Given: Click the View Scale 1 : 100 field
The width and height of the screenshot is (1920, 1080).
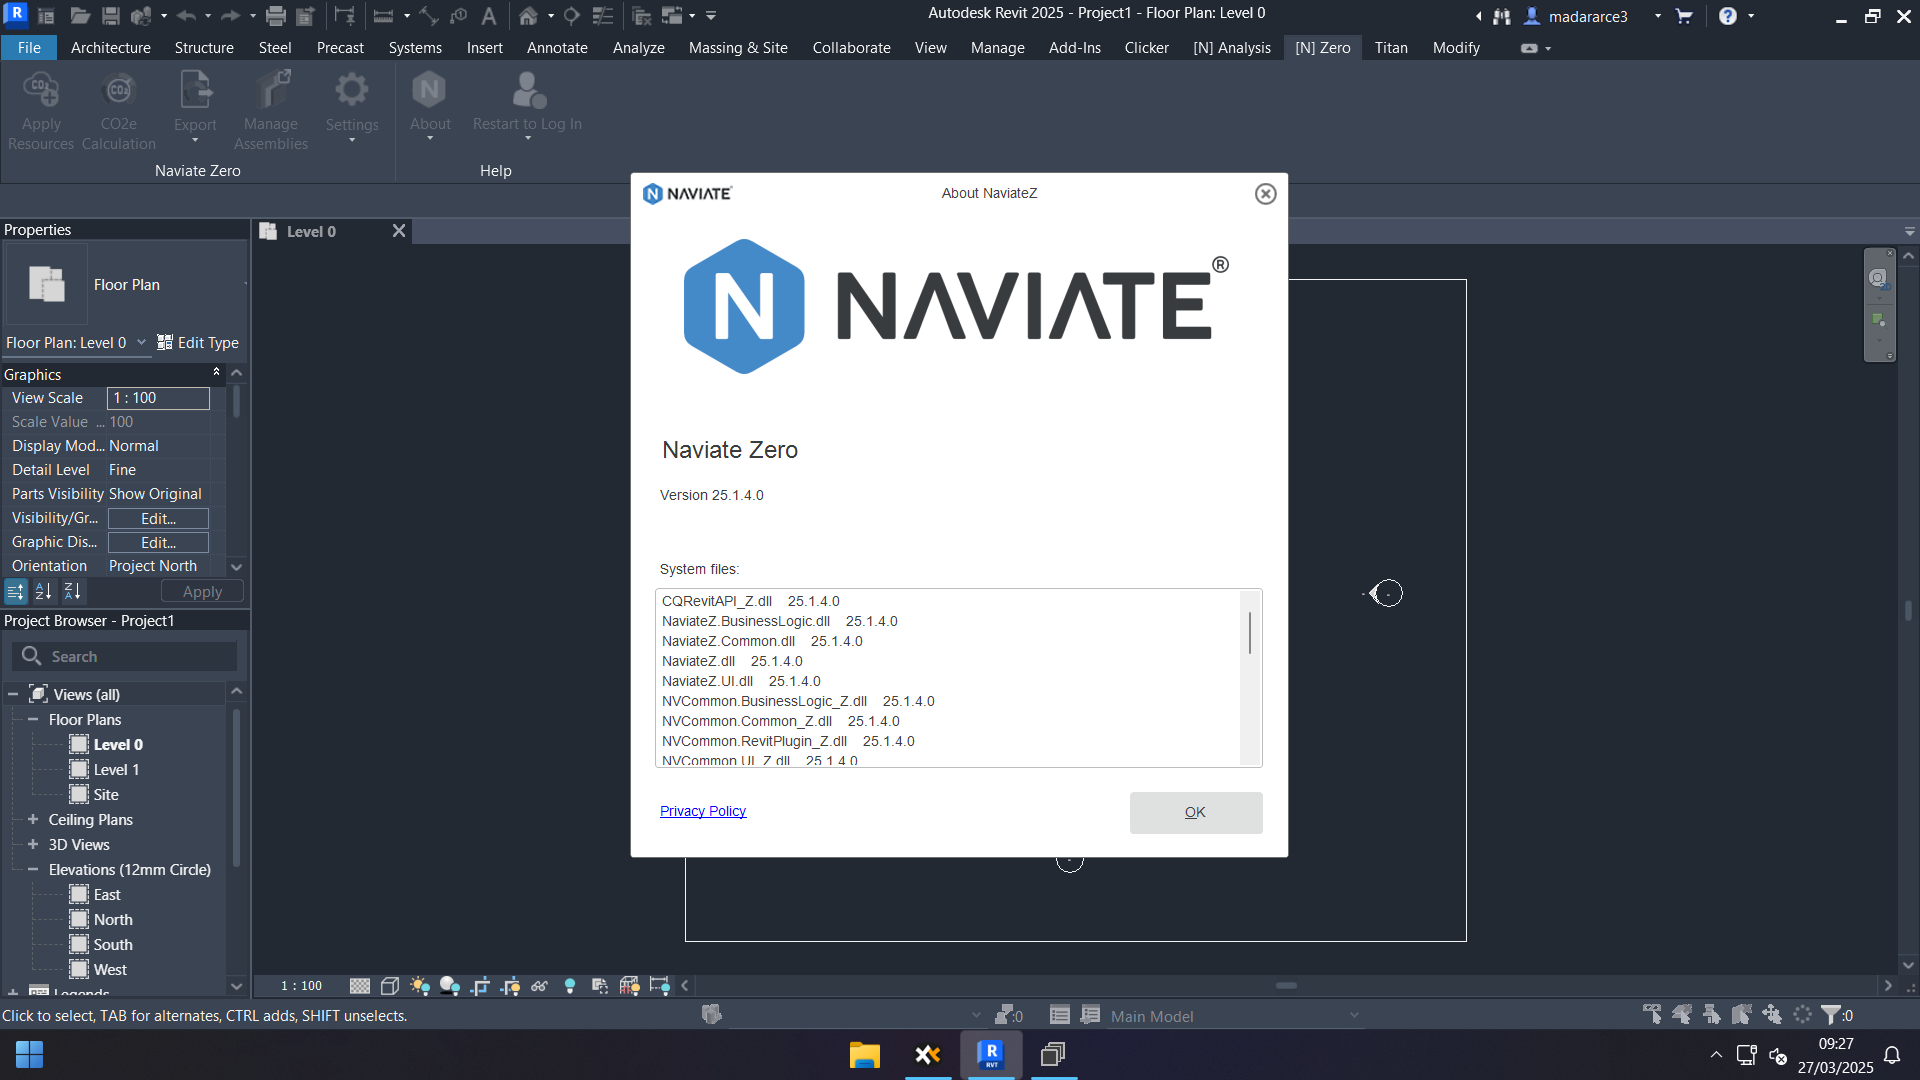Looking at the screenshot, I should click(158, 398).
